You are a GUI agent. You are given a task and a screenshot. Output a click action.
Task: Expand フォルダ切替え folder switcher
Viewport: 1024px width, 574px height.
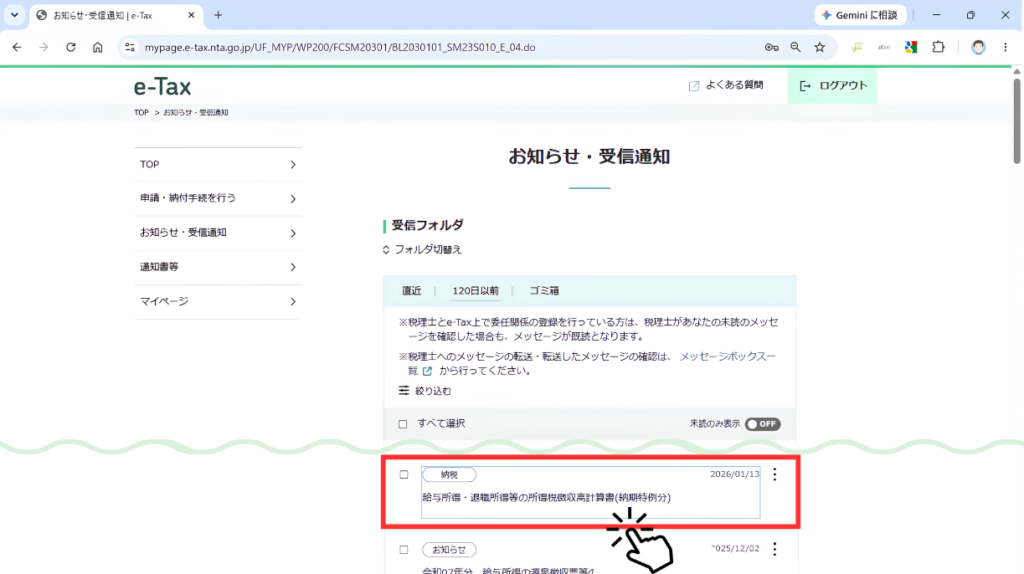pyautogui.click(x=422, y=249)
